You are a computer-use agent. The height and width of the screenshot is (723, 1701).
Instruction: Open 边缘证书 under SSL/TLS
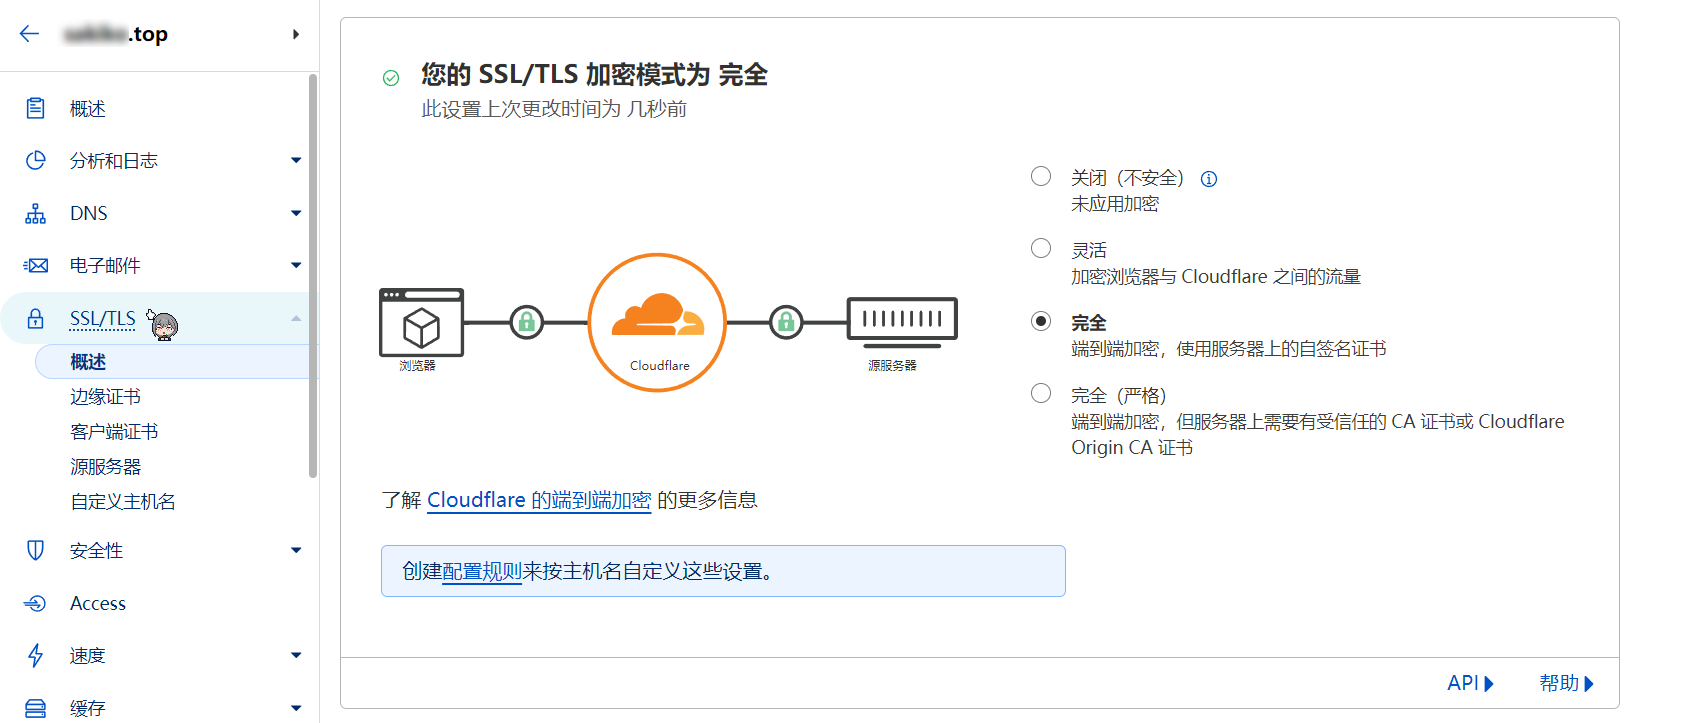[x=105, y=397]
